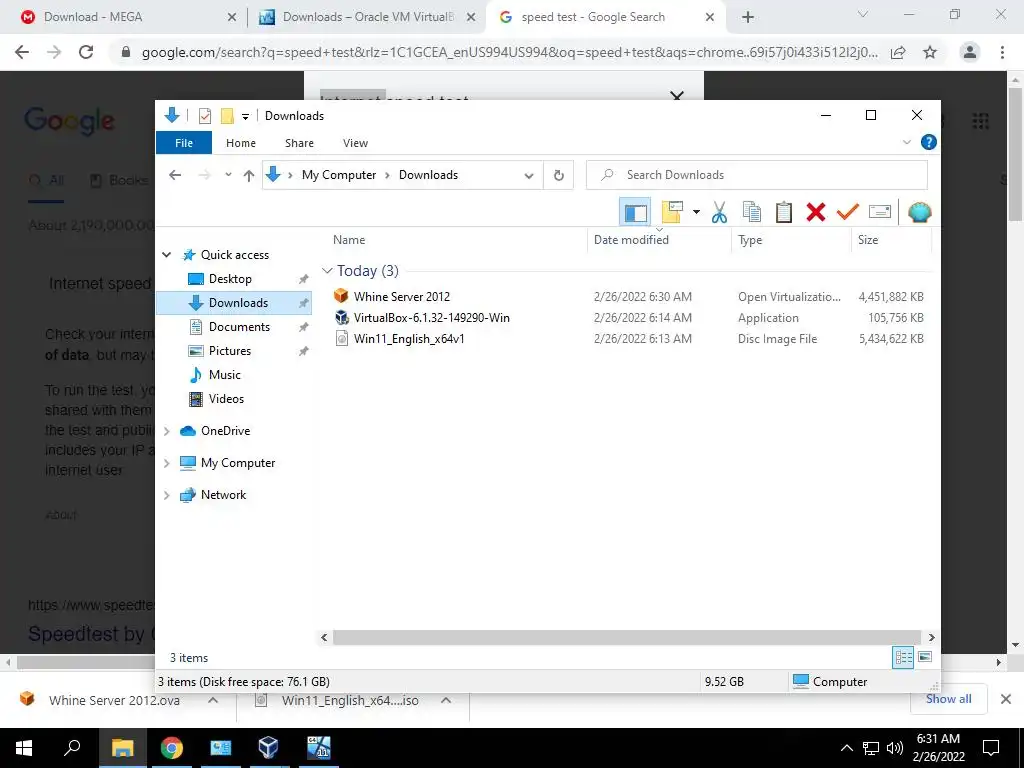
Task: Toggle the navigation pane toolbar icon
Action: pyautogui.click(x=635, y=212)
